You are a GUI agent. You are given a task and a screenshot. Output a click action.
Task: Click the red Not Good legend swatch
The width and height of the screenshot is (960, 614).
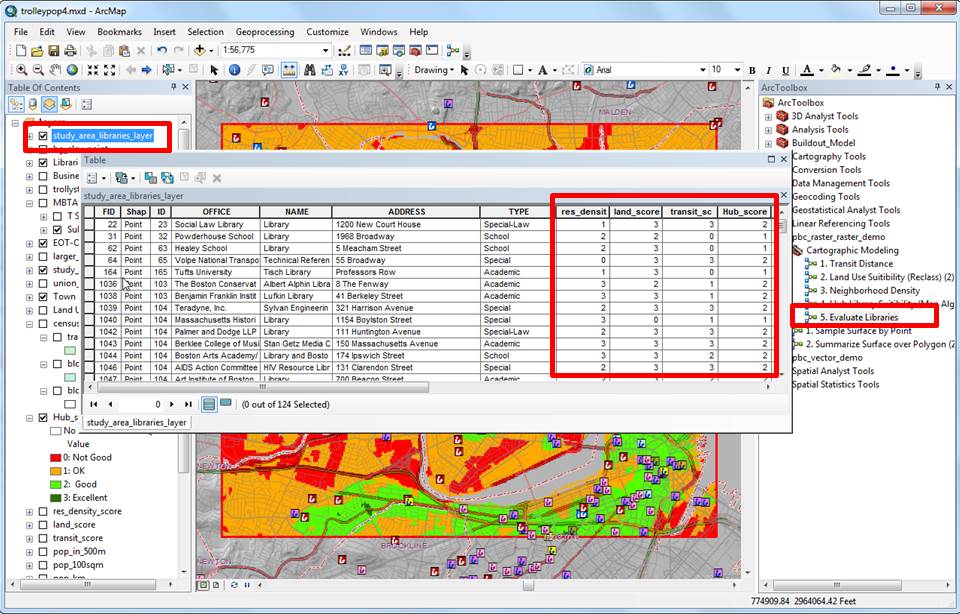(x=56, y=457)
